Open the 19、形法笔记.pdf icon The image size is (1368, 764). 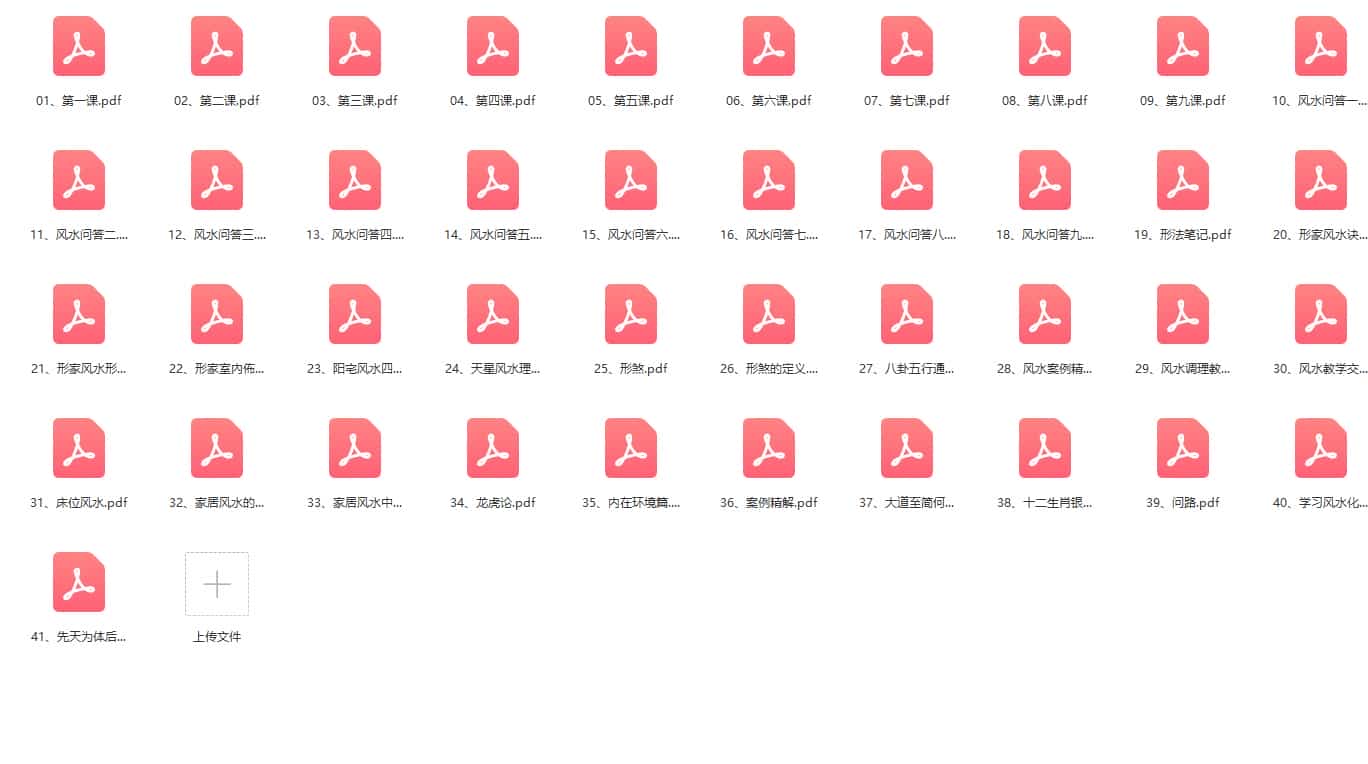click(x=1183, y=180)
